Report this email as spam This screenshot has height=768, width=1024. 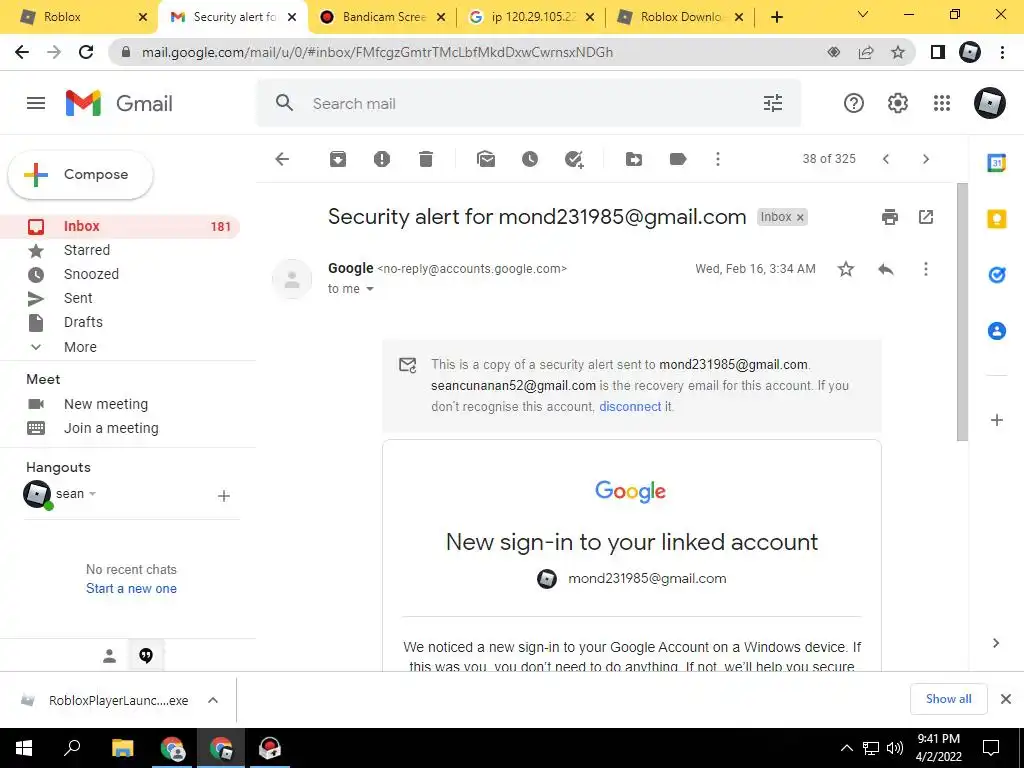tap(381, 159)
